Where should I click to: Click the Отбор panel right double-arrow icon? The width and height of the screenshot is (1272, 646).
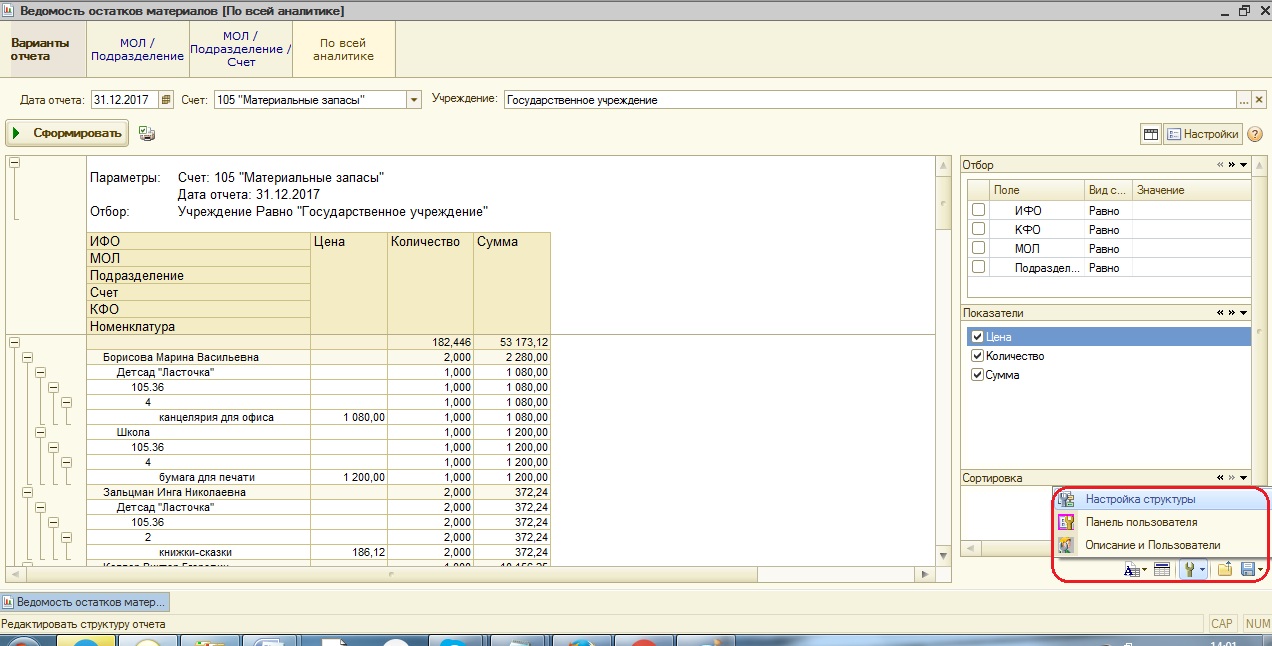pos(1232,165)
